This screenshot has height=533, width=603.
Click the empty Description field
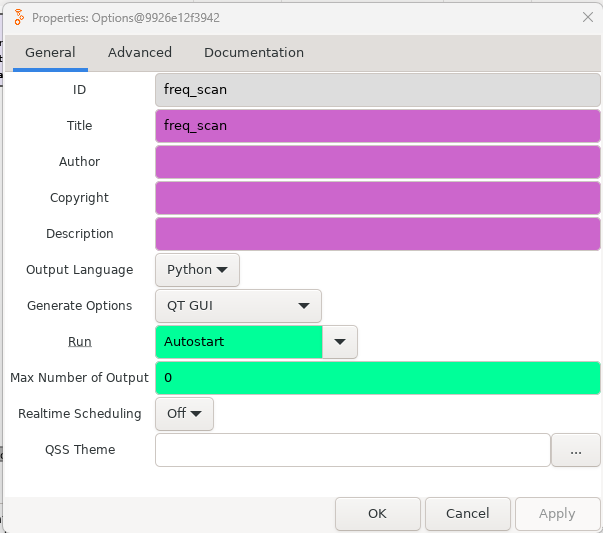point(378,234)
